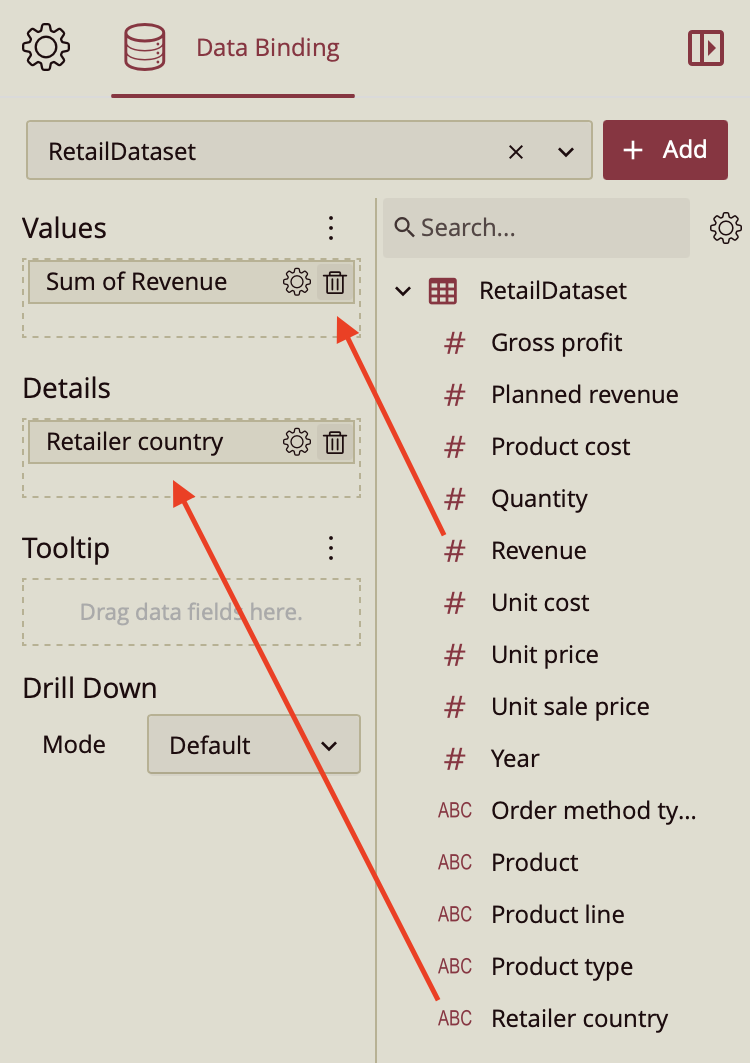Select the Product line field
The height and width of the screenshot is (1063, 750).
(557, 915)
